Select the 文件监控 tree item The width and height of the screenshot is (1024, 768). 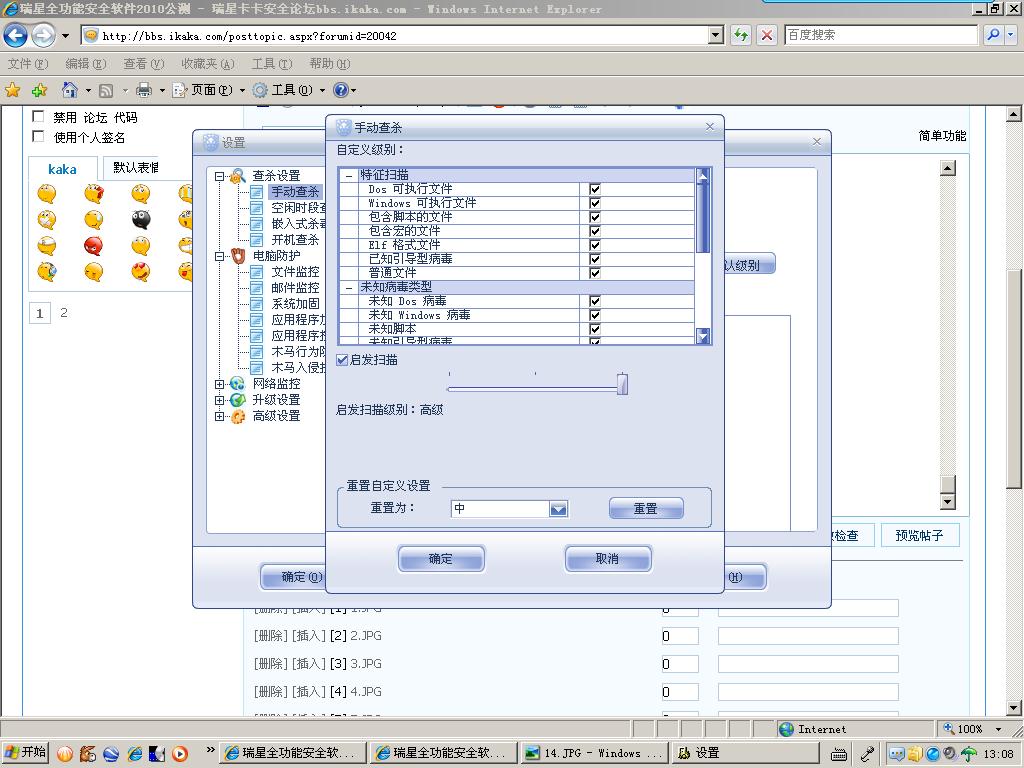tap(295, 272)
